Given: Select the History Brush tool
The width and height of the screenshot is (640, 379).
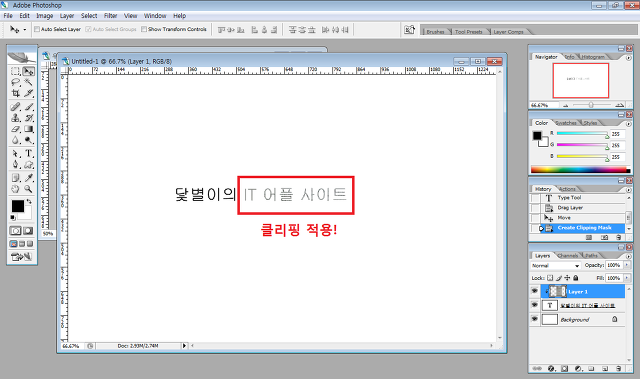Looking at the screenshot, I should (28, 118).
